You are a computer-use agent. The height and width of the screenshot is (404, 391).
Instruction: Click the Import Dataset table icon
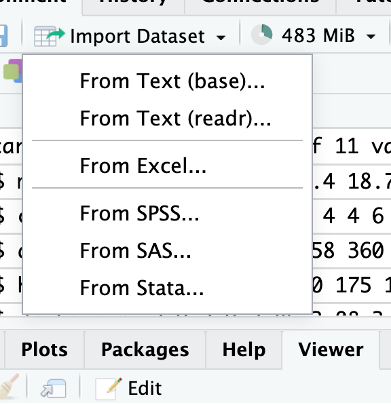[49, 36]
